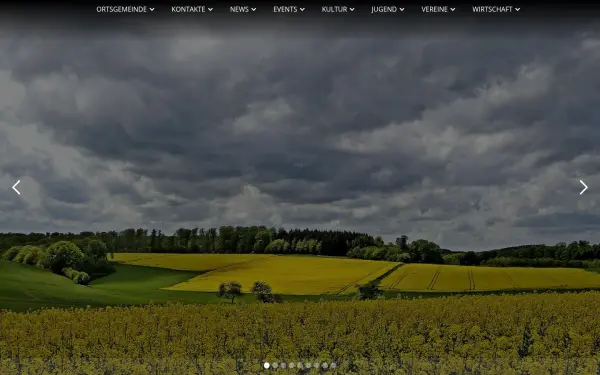Show the ninth and last slide dot
Viewport: 600px width, 375px height.
point(333,365)
